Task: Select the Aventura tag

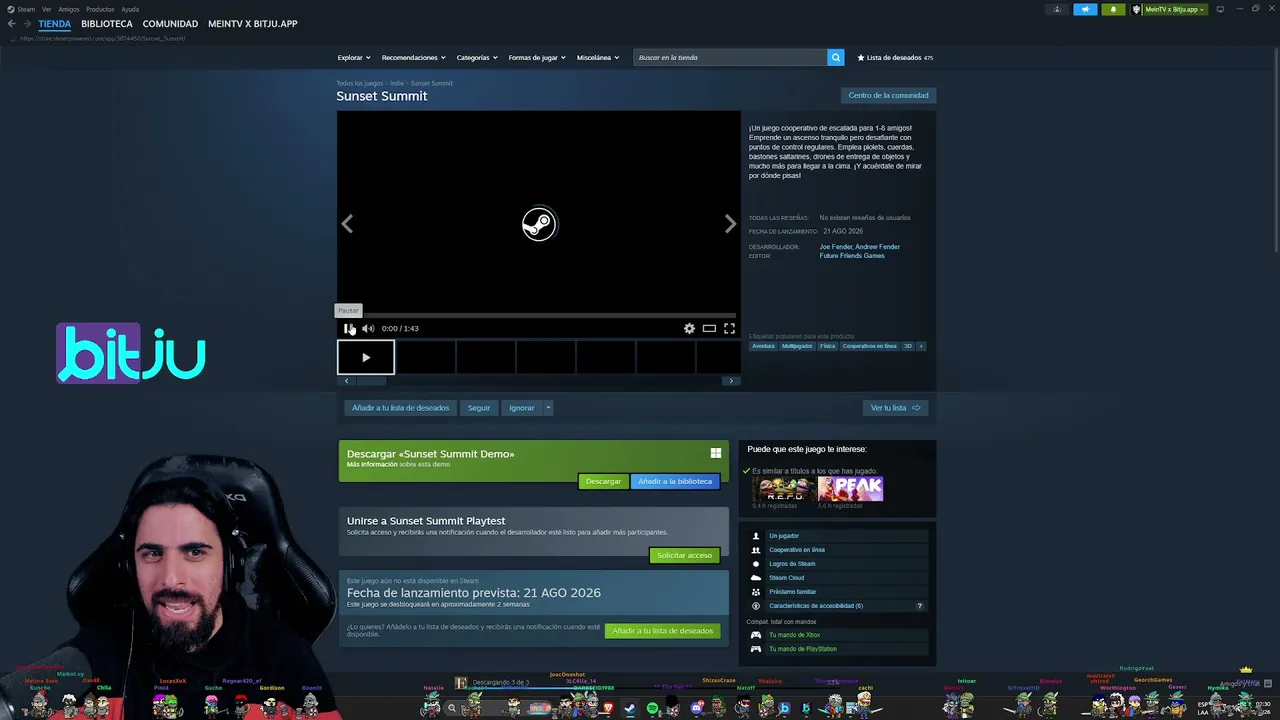Action: [x=763, y=346]
